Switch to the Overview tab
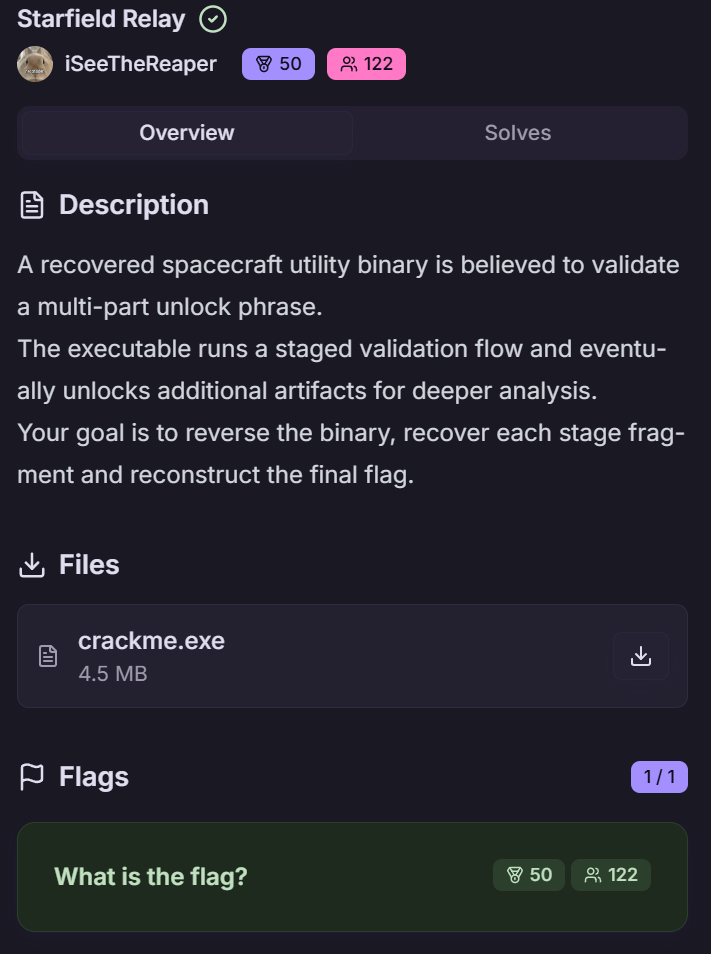711x954 pixels. point(187,133)
